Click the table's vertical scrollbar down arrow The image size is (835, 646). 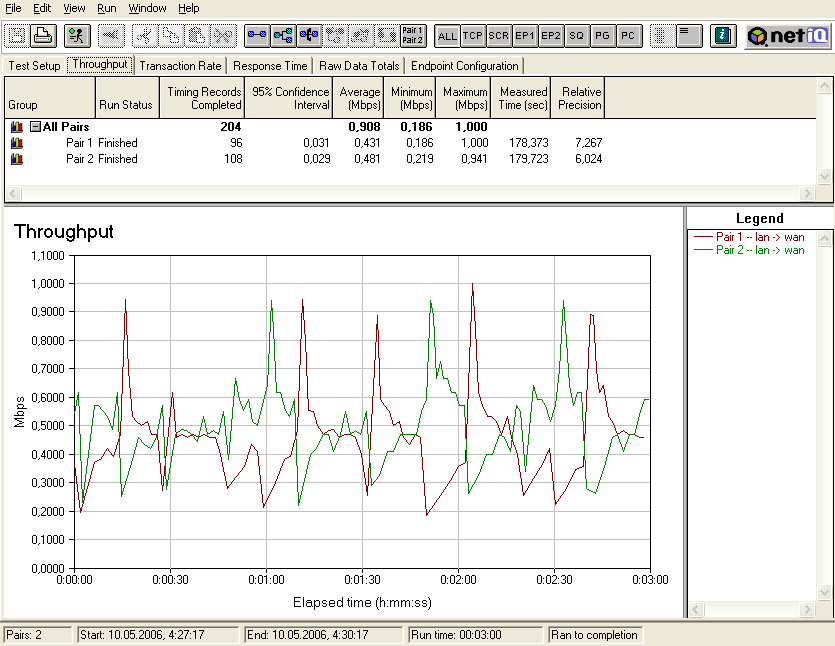coord(825,176)
